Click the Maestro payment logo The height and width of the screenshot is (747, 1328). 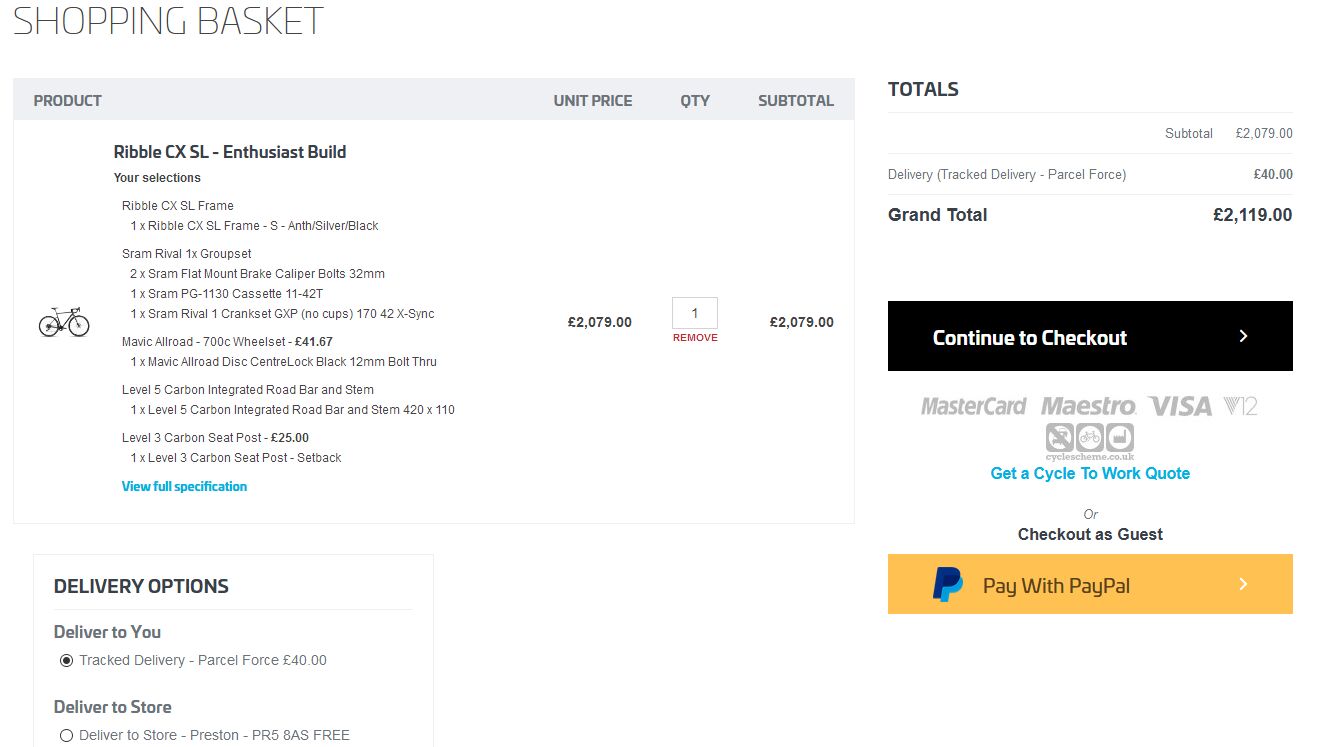click(1088, 406)
